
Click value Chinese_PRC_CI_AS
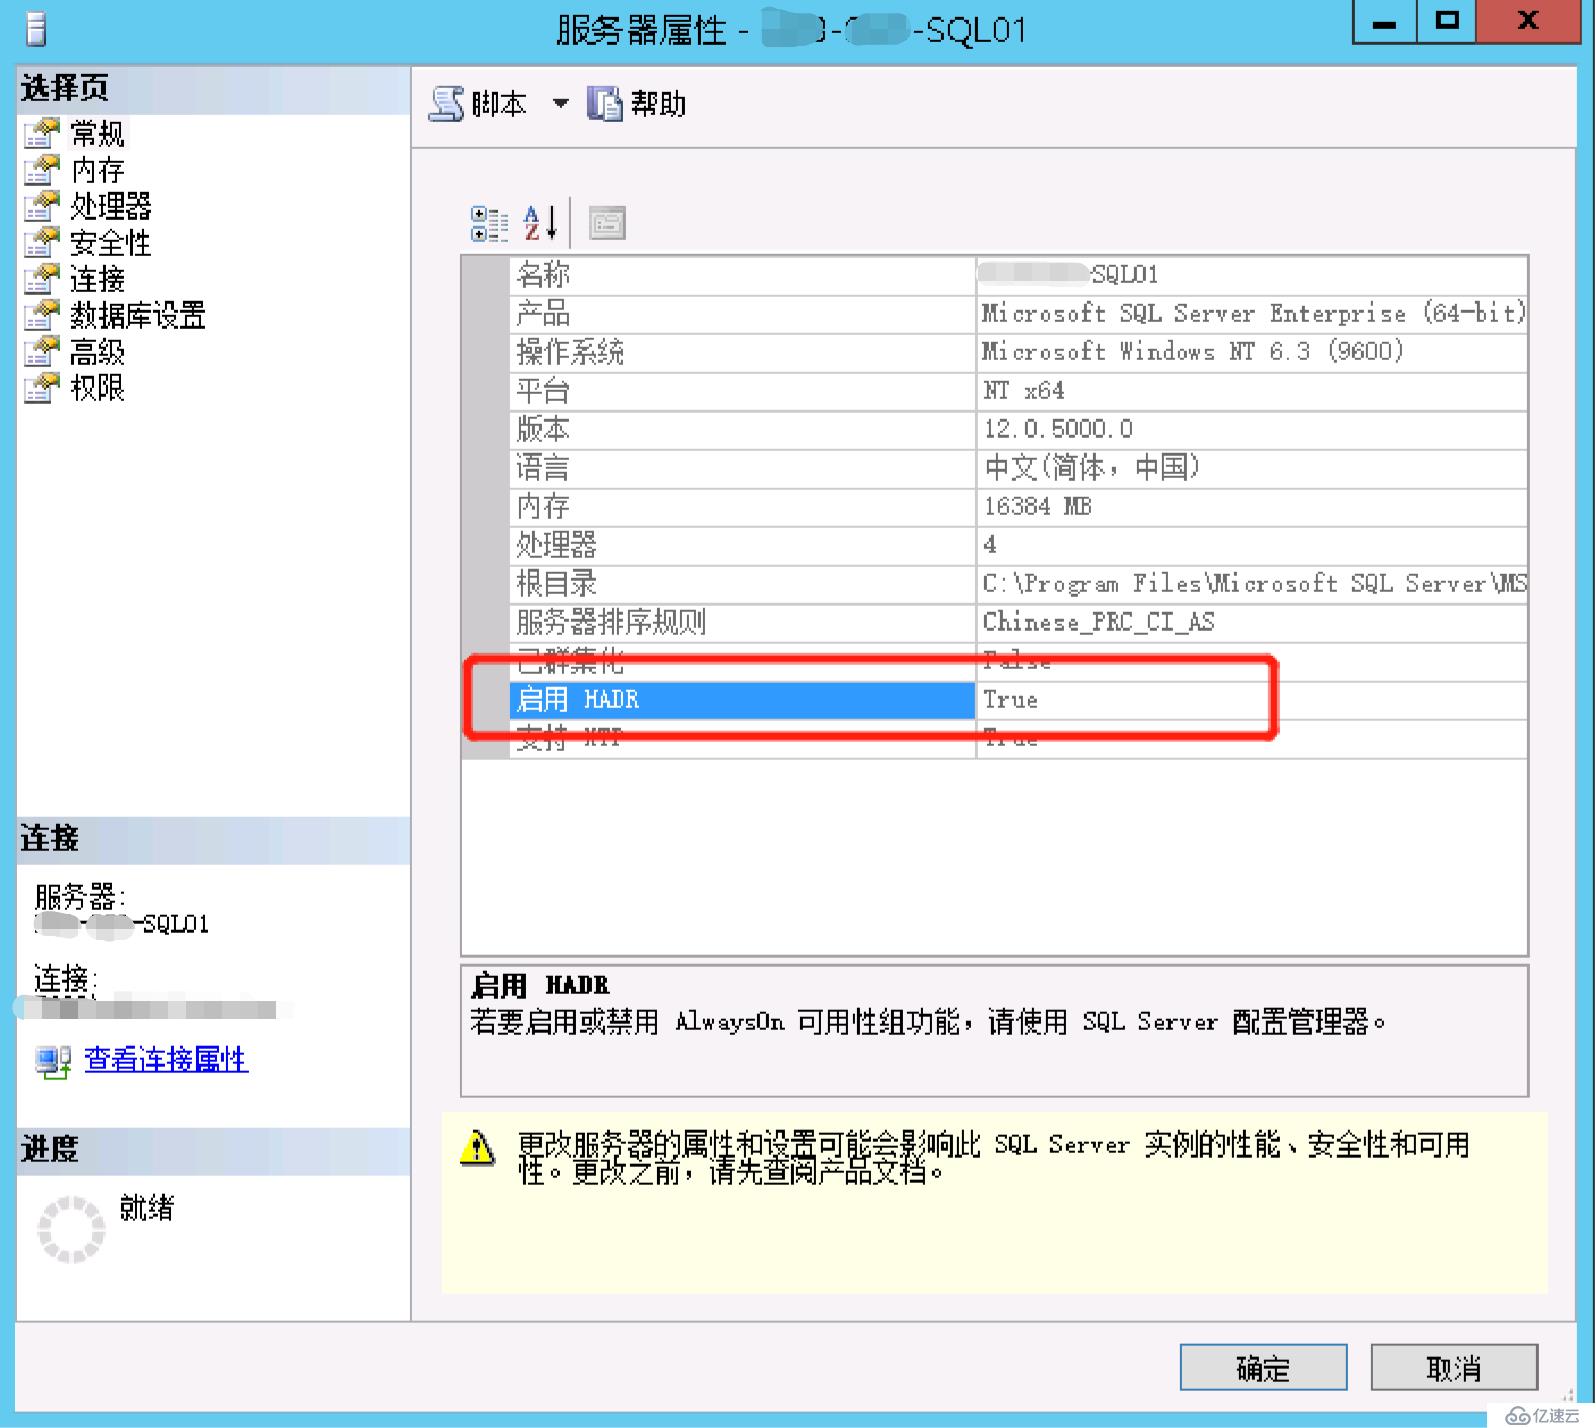coord(1098,623)
